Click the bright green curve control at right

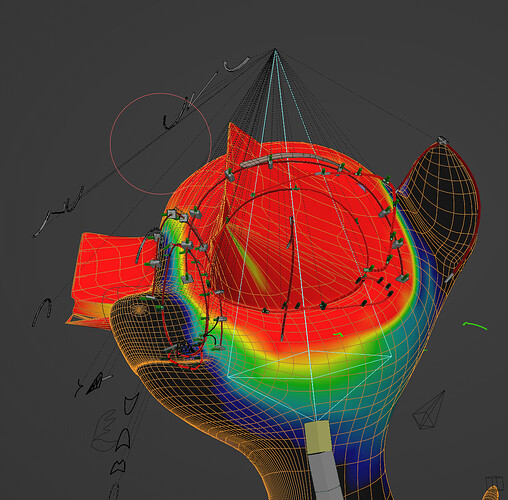tap(475, 326)
